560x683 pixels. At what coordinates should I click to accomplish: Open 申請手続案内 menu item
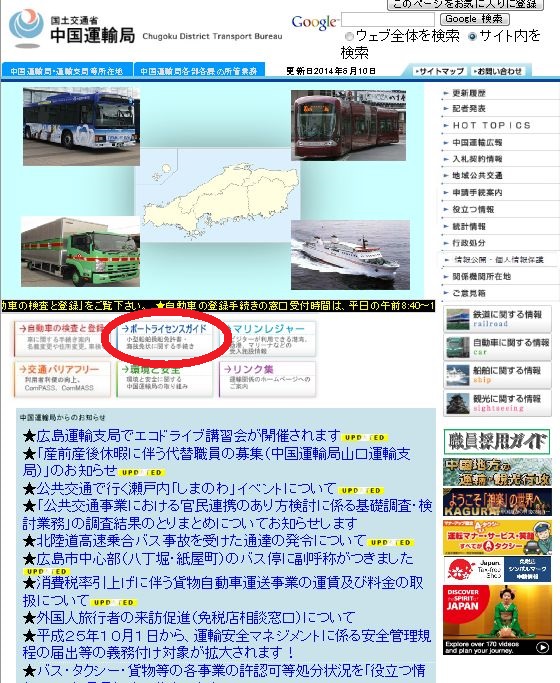pos(477,193)
